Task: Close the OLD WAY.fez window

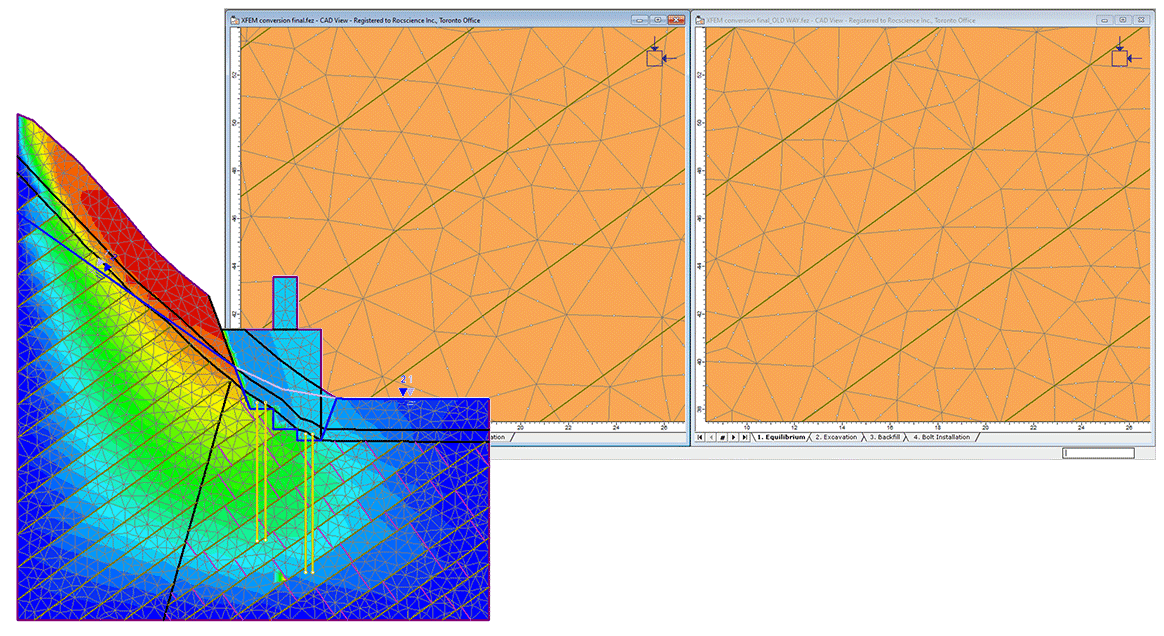Action: tap(1141, 20)
